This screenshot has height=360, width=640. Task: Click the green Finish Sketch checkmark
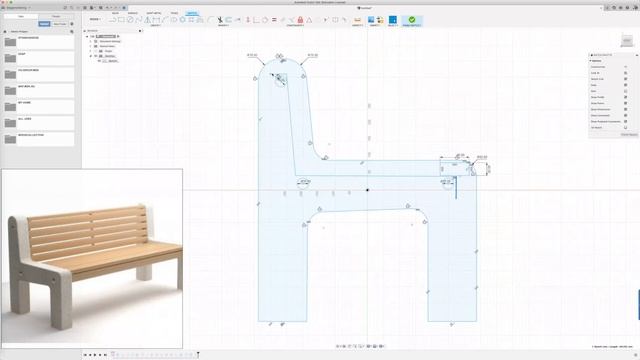pos(412,20)
